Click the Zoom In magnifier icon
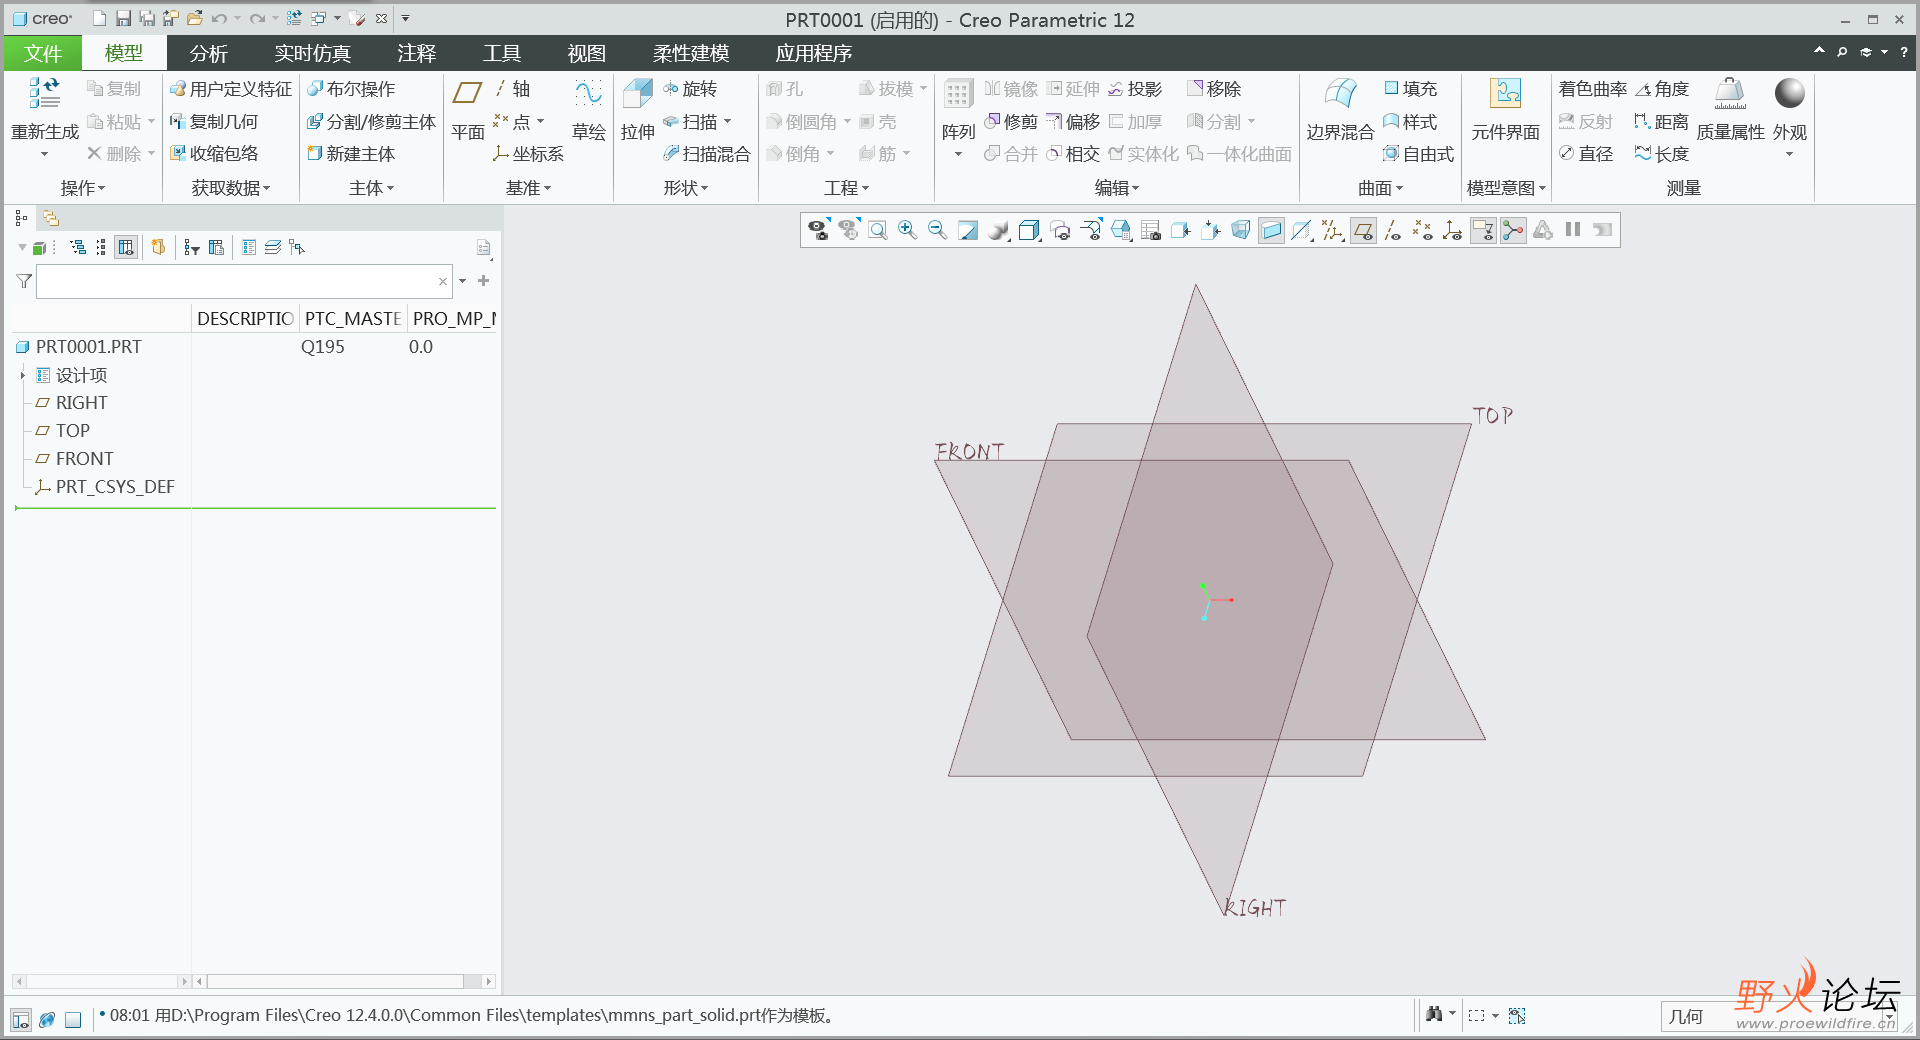The width and height of the screenshot is (1920, 1040). point(907,231)
